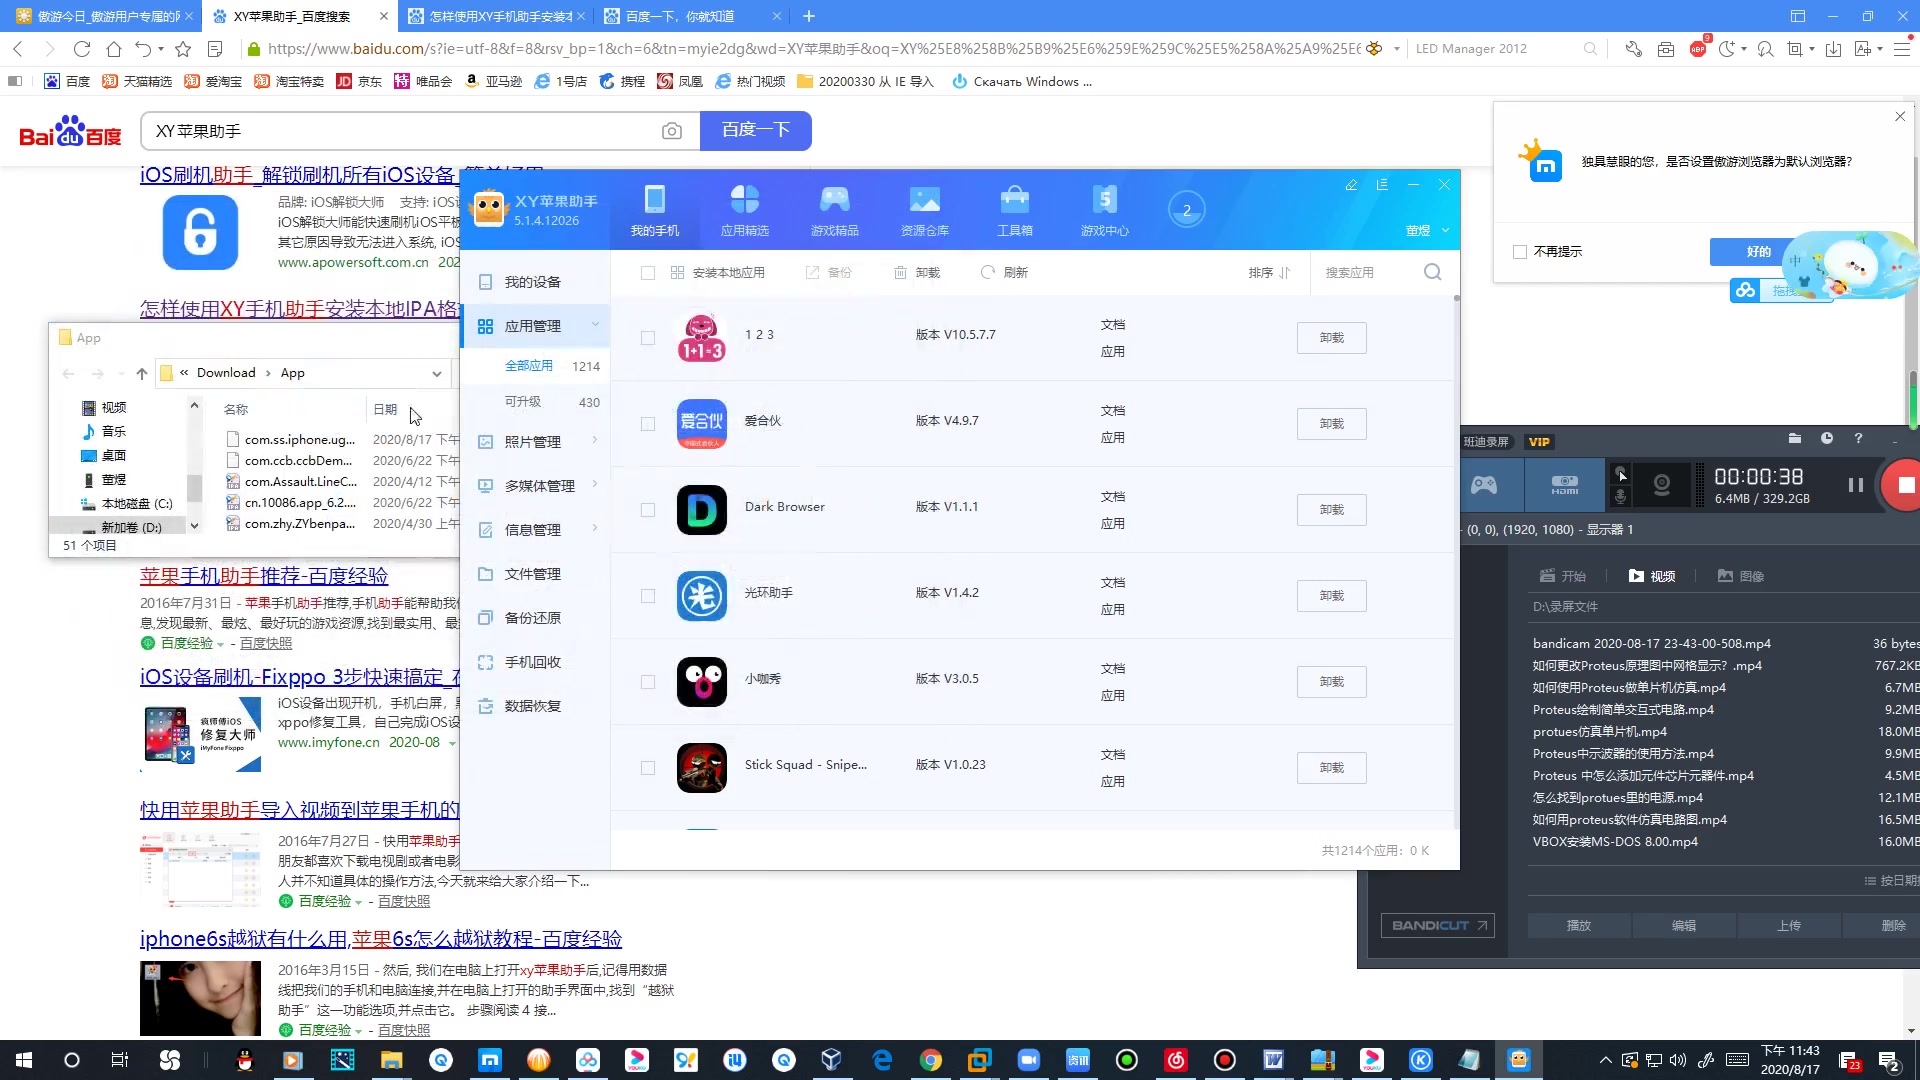1920x1080 pixels.
Task: Open search engine dropdown beside LED Manager 2012
Action: pos(1396,48)
